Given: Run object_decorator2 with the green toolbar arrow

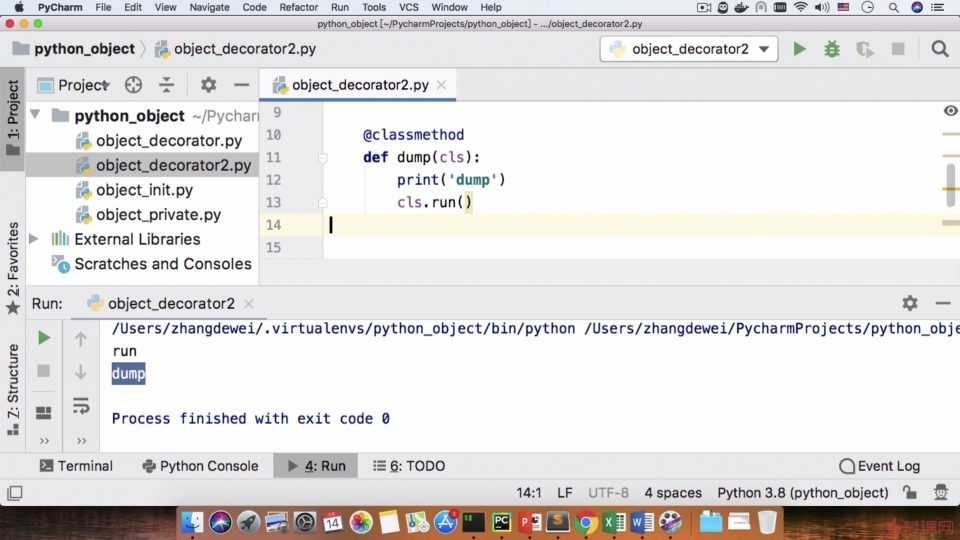Looking at the screenshot, I should pyautogui.click(x=799, y=49).
